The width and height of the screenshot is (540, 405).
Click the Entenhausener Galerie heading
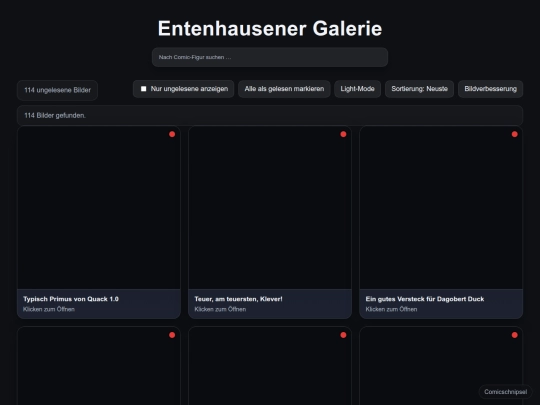pos(270,28)
